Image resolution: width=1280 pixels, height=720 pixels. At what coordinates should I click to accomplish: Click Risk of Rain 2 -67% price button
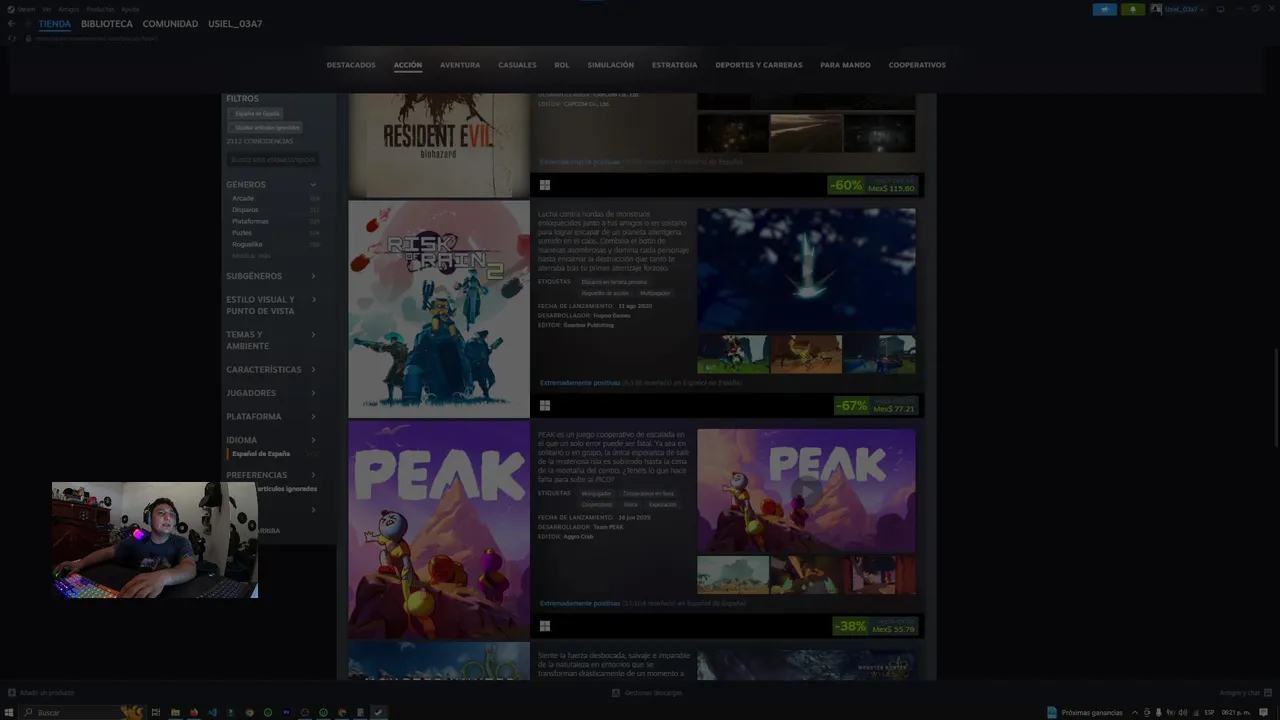click(x=877, y=406)
